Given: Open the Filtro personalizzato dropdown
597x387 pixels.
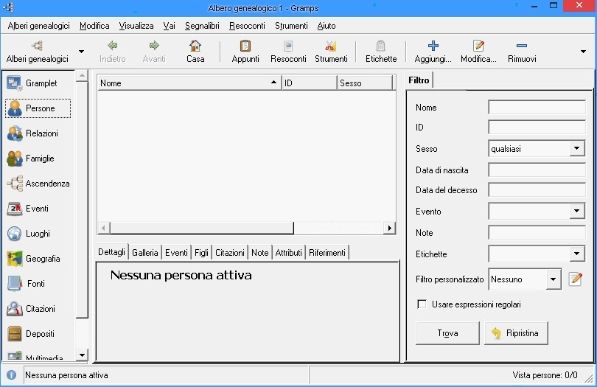Looking at the screenshot, I should 525,280.
